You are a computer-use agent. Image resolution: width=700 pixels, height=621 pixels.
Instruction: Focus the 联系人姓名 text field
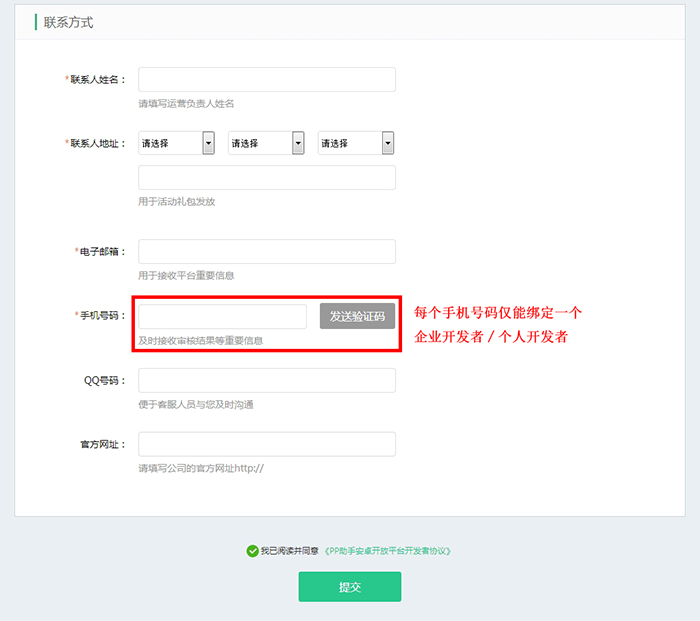[266, 80]
